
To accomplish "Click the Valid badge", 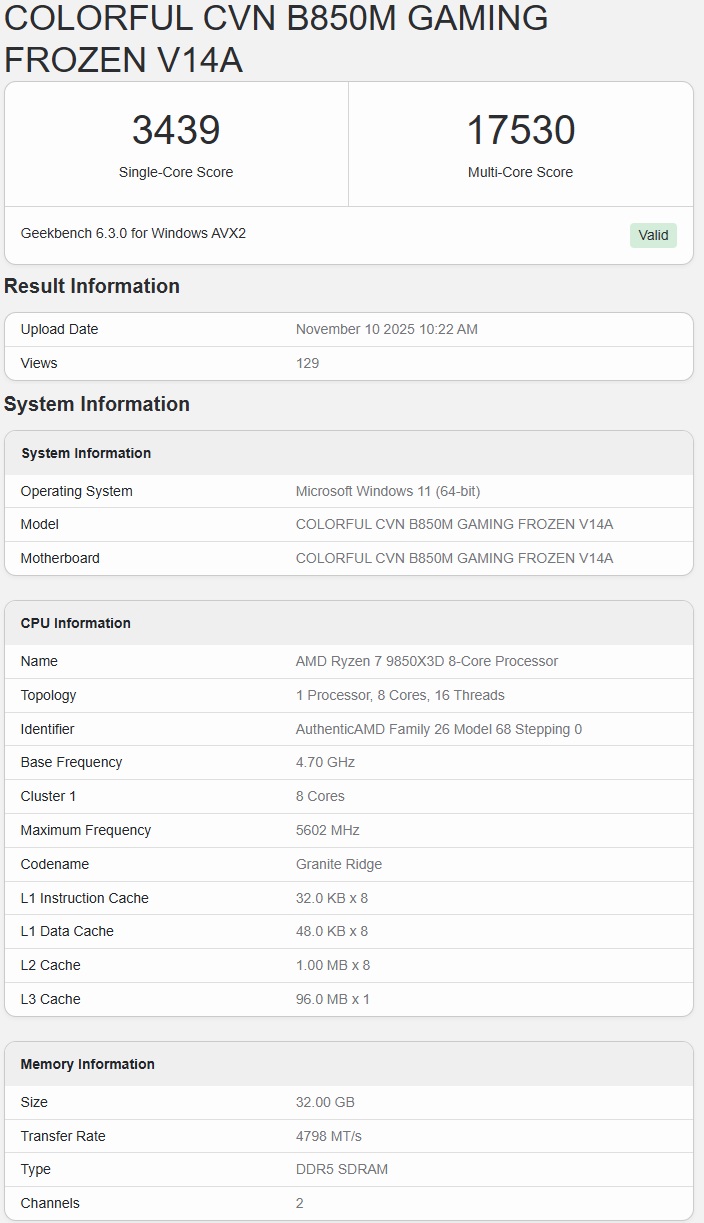I will (x=653, y=235).
